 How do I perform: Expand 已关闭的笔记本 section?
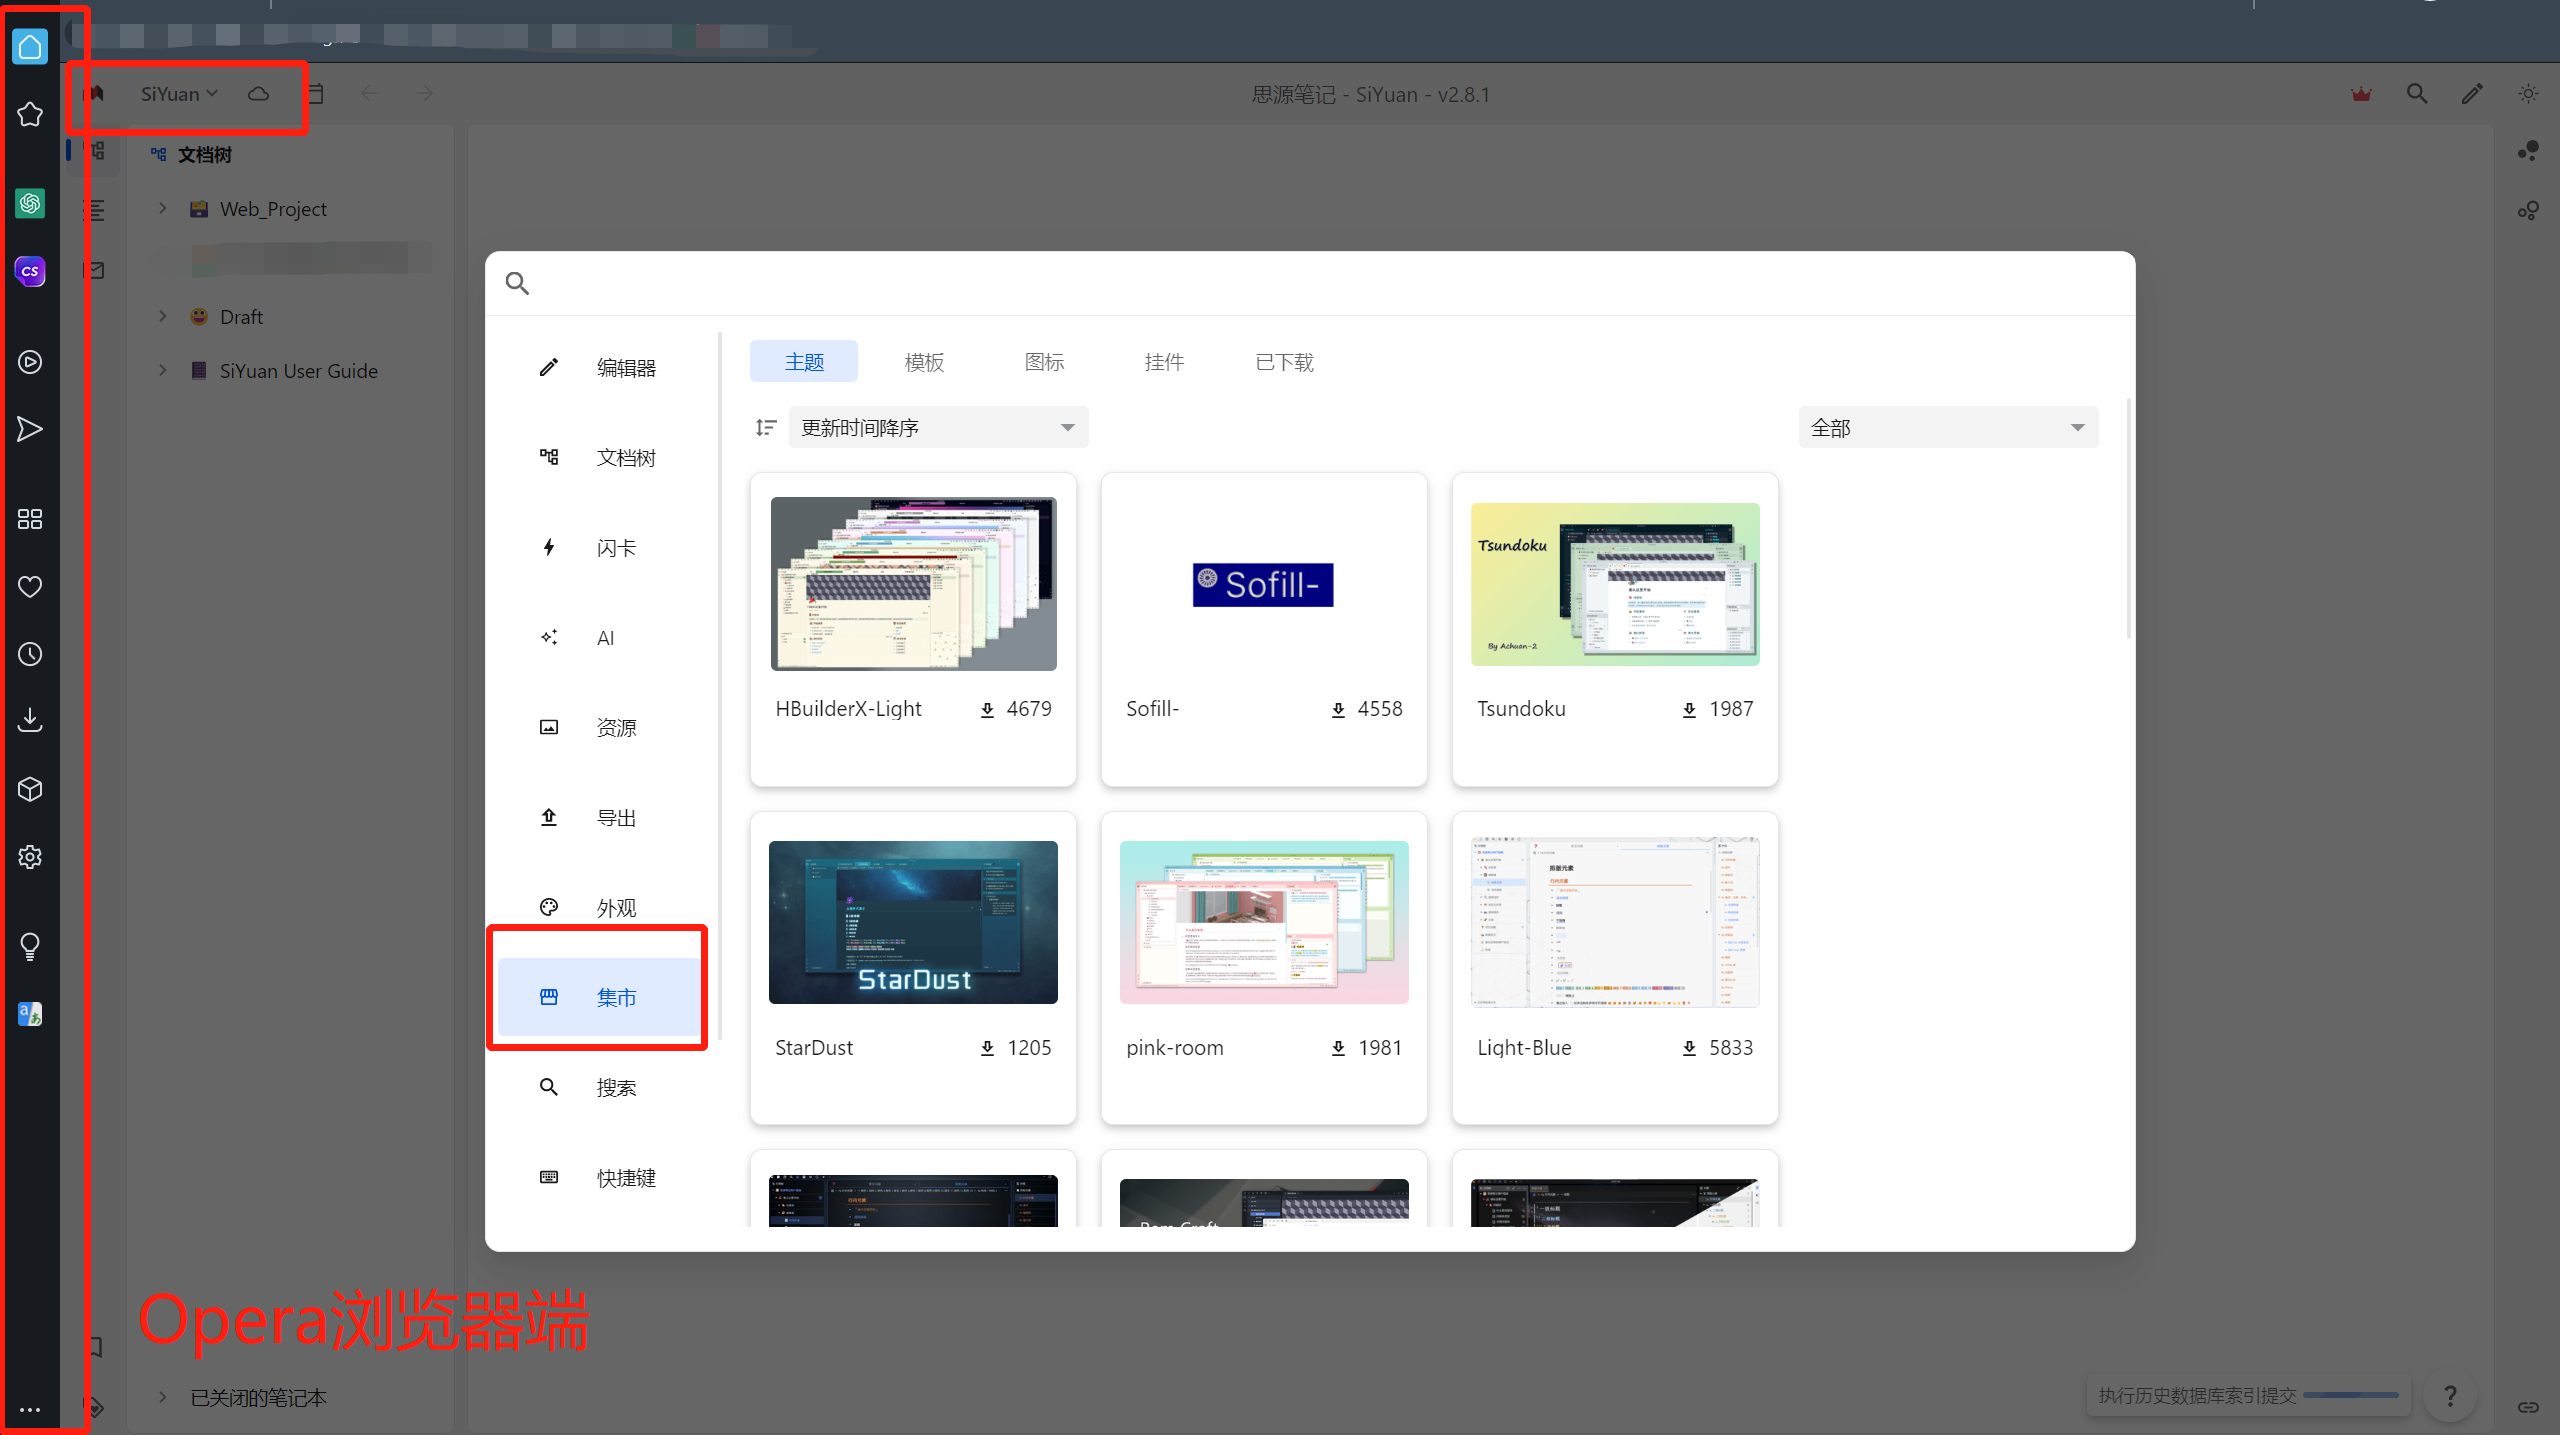163,1397
